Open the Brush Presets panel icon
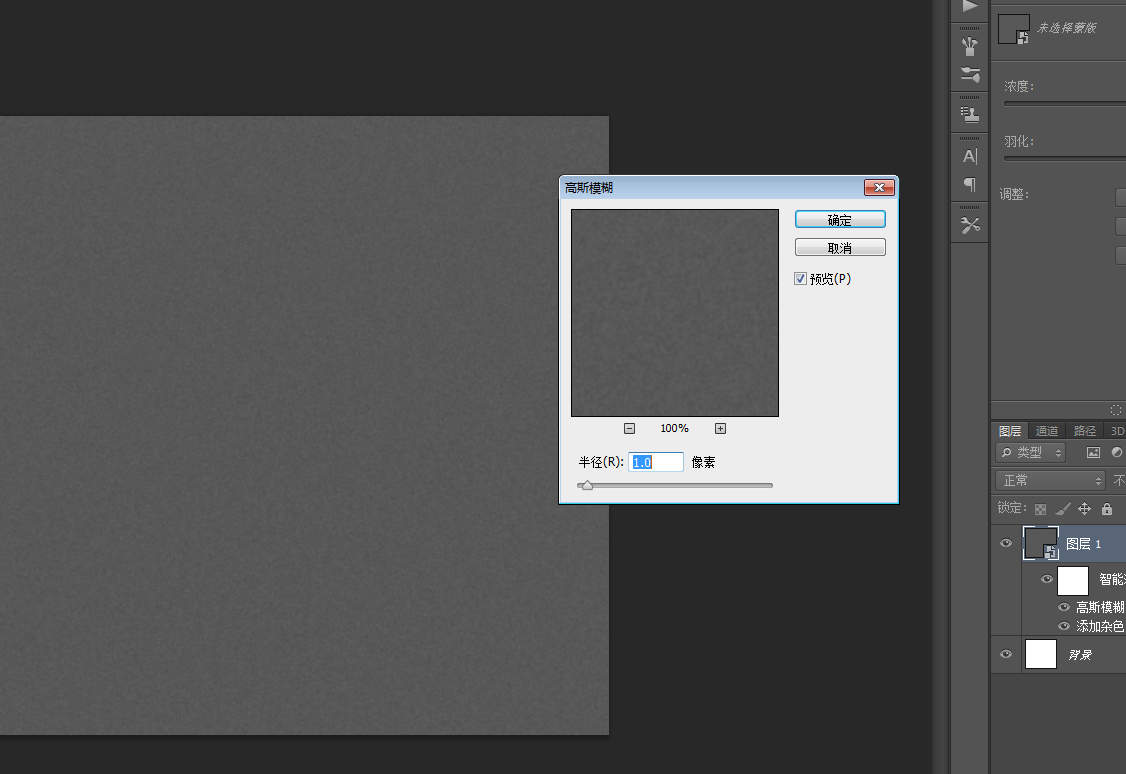Screen dimensions: 1126x774 point(969,46)
